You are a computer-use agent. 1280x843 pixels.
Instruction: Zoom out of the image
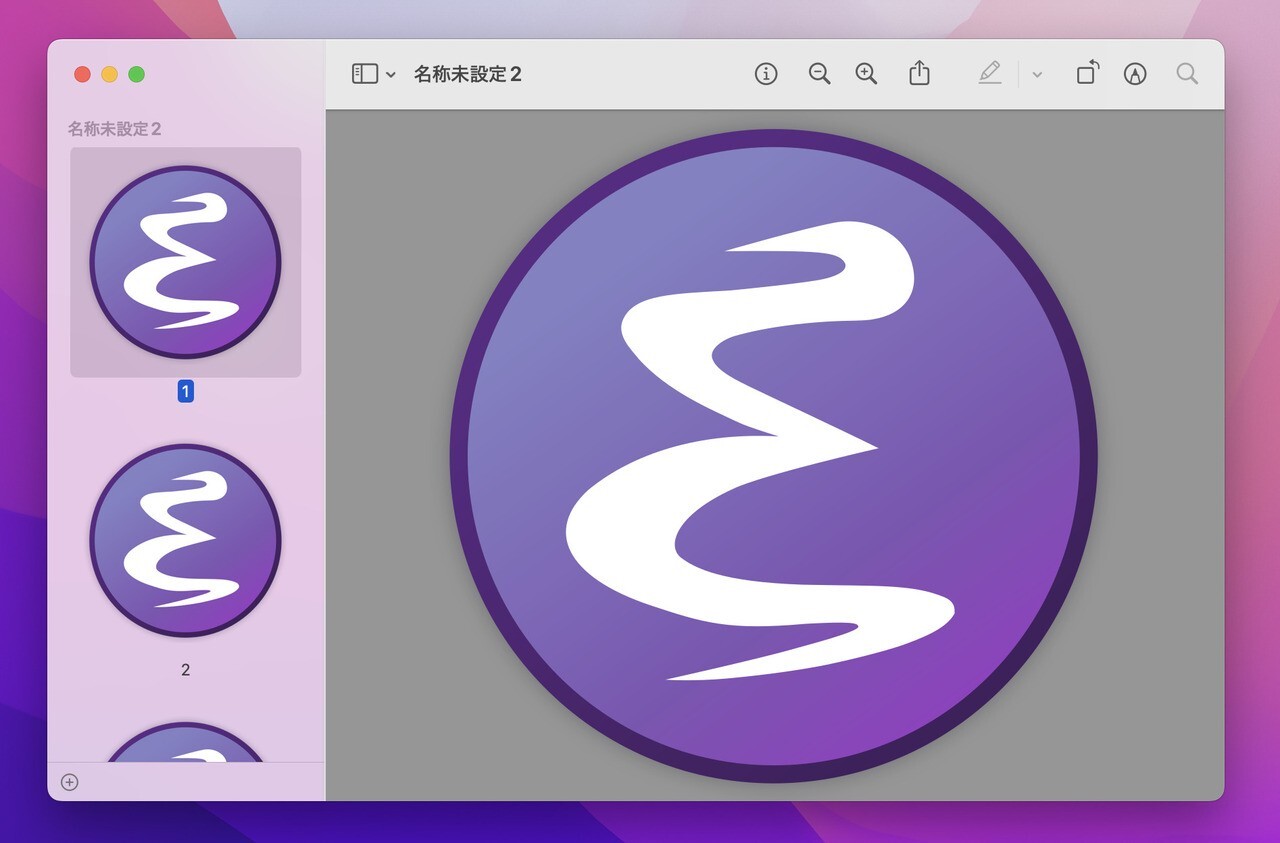[x=819, y=73]
